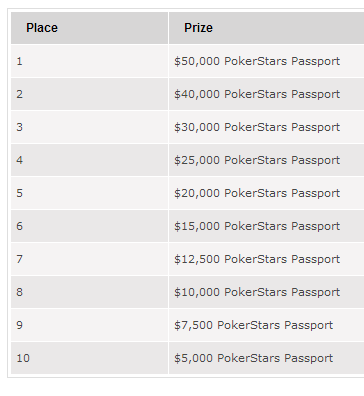The width and height of the screenshot is (364, 396).
Task: Click place number 7 cell
Action: pos(89,259)
